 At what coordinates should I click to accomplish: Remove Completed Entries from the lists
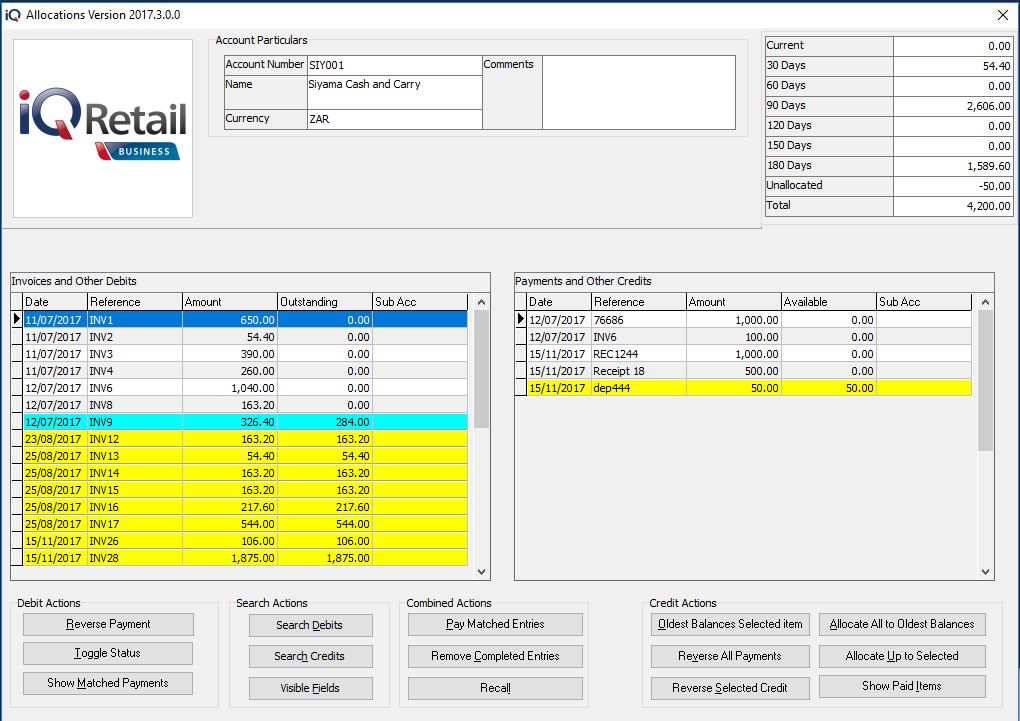tap(495, 656)
